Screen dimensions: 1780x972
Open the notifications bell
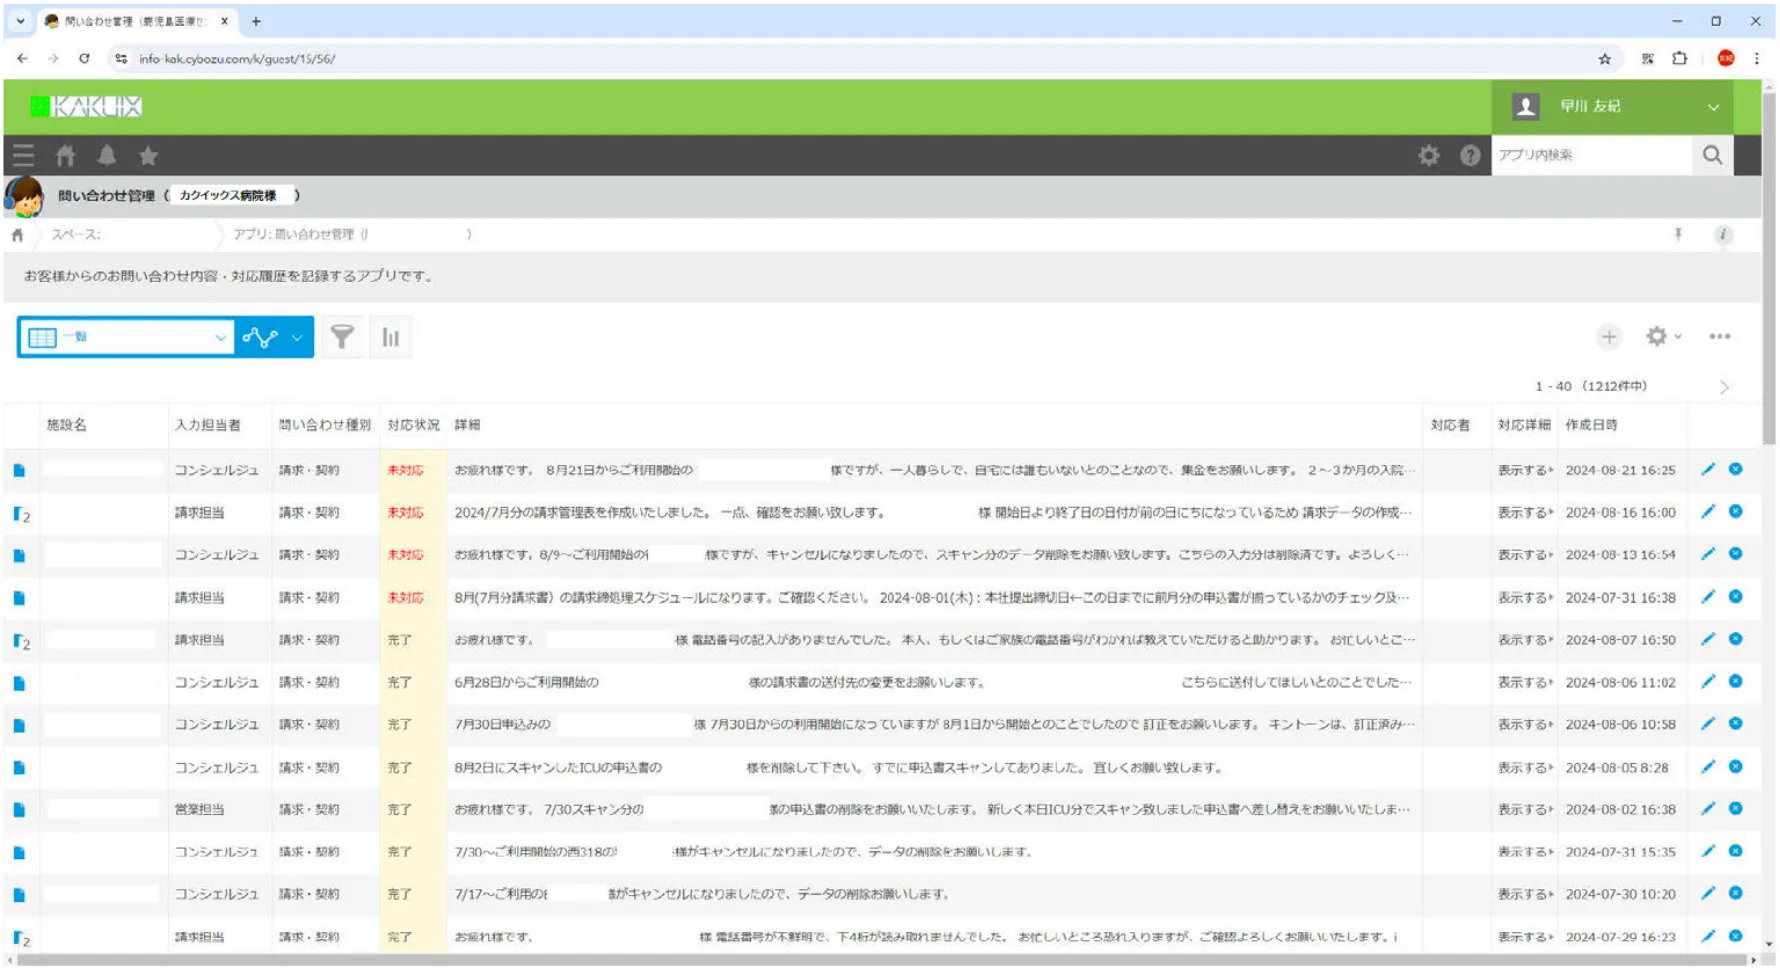pyautogui.click(x=107, y=156)
